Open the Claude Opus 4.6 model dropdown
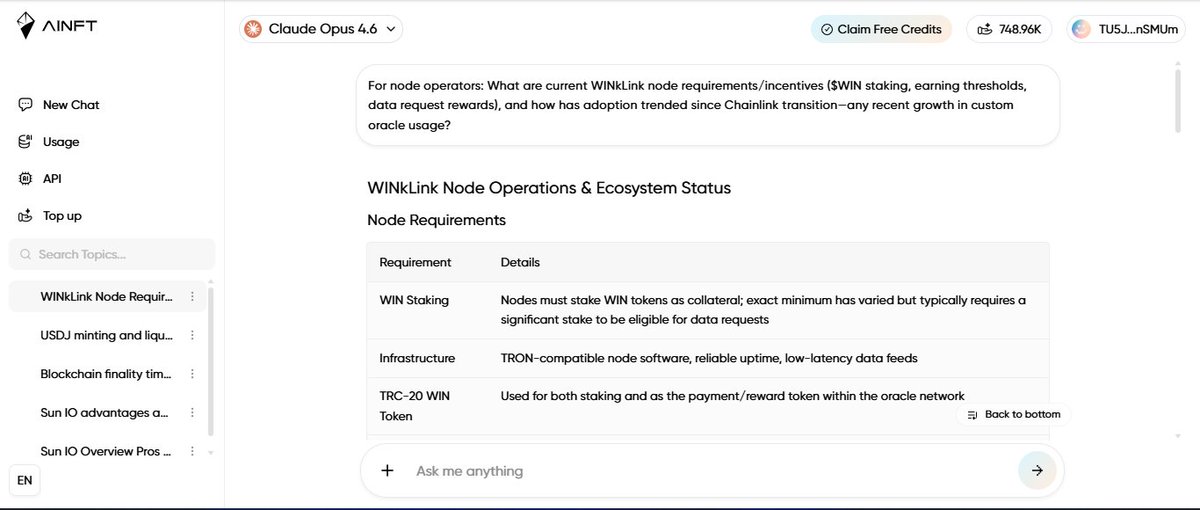Screen dimensions: 1200x510 tap(322, 29)
